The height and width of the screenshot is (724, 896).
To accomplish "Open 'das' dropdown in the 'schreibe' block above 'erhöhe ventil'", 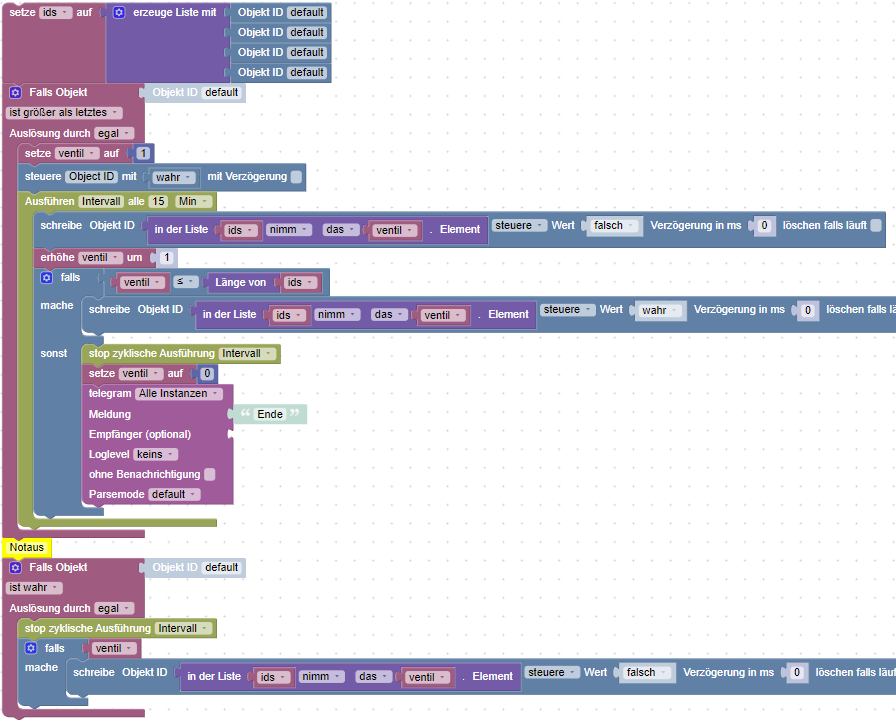I will pos(341,230).
